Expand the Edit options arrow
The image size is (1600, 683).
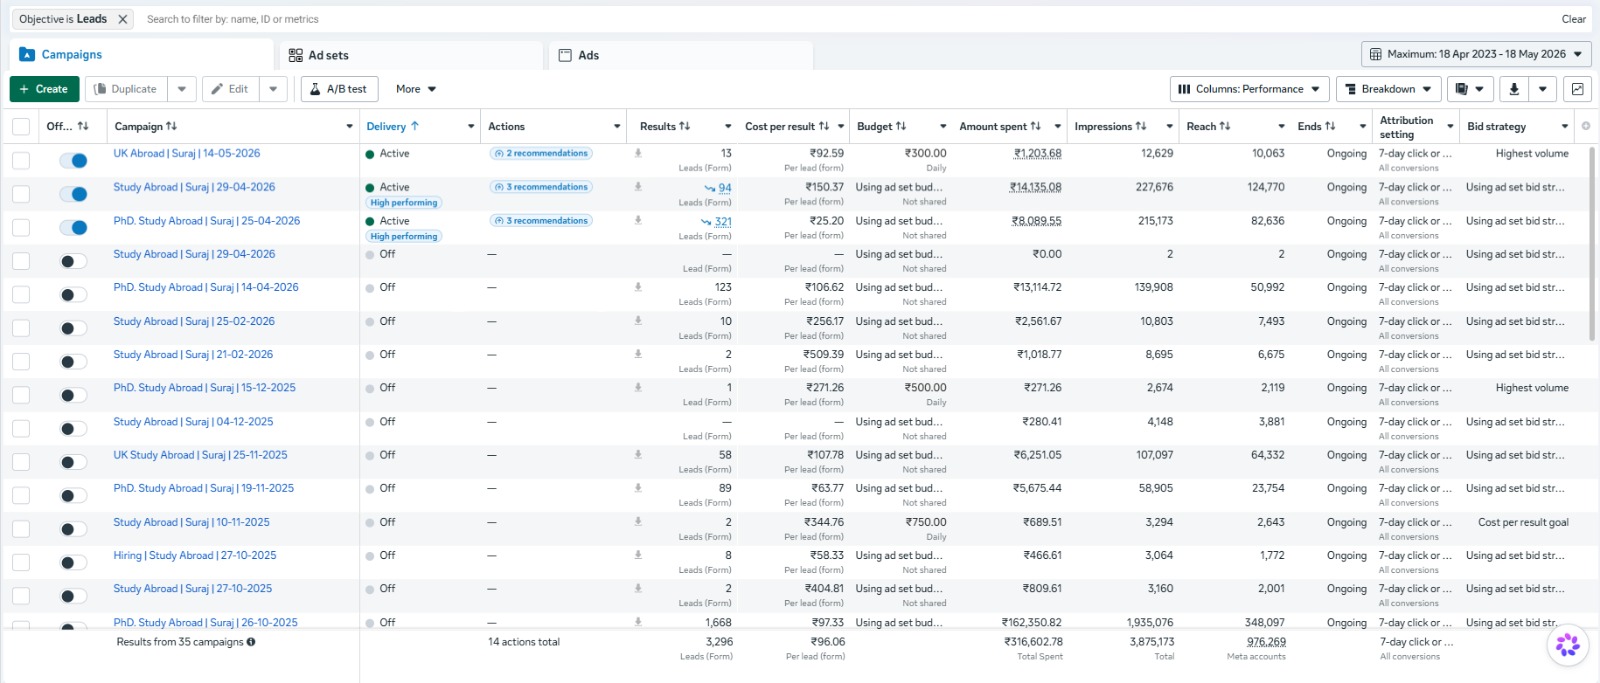(273, 89)
